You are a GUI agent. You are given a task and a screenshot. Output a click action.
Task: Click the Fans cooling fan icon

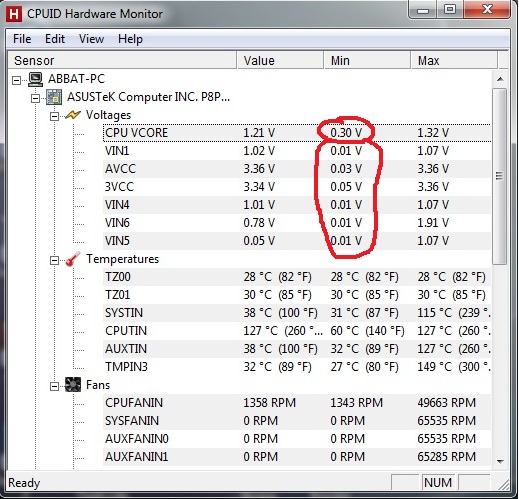pyautogui.click(x=73, y=385)
